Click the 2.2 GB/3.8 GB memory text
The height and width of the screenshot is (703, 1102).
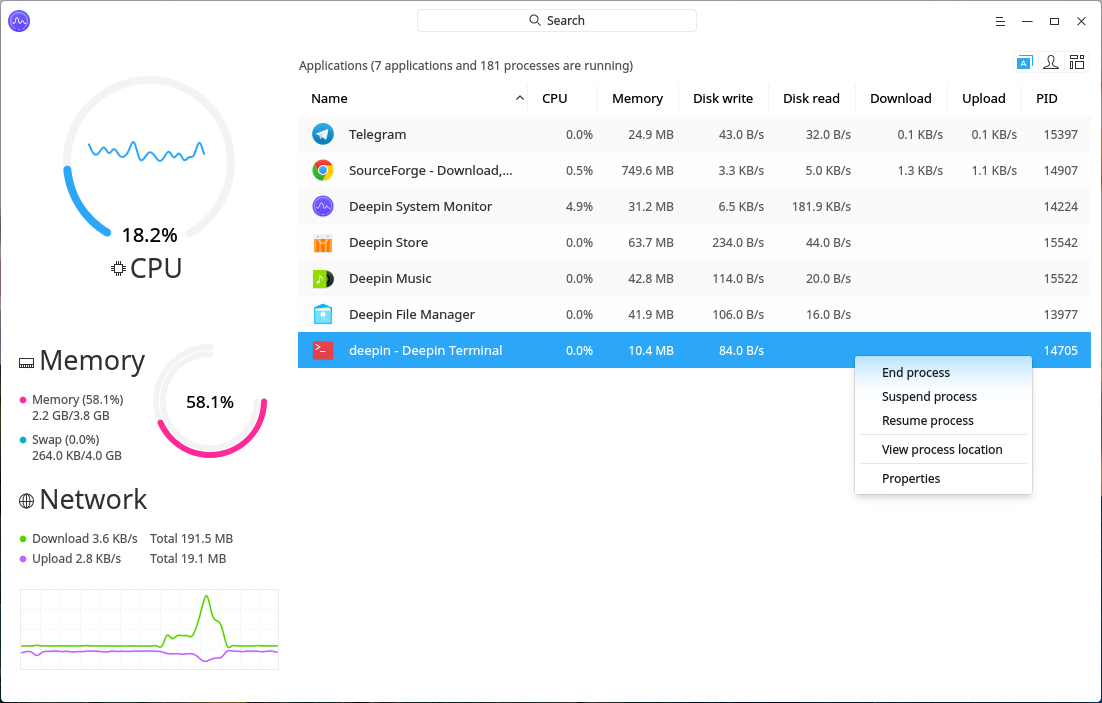pos(70,415)
